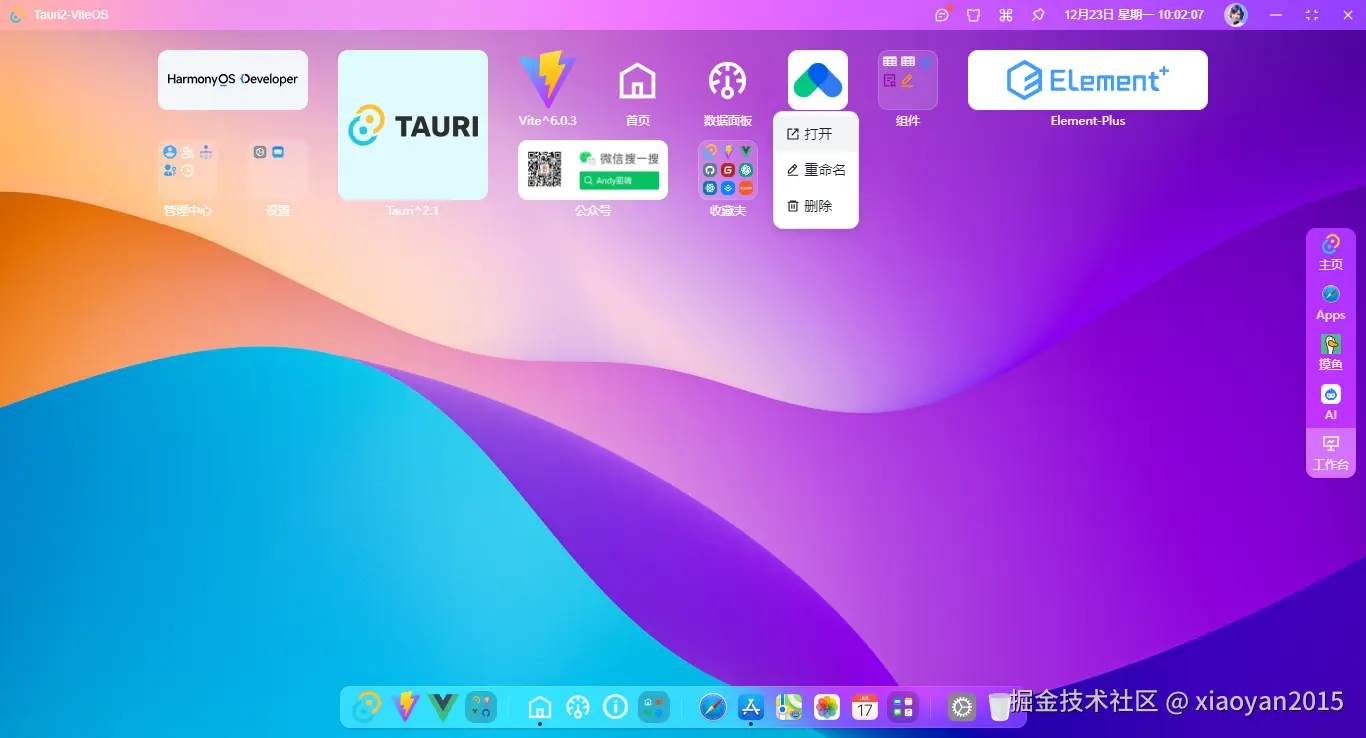Open the 设置 folder on desktop
1366x738 pixels.
click(278, 170)
